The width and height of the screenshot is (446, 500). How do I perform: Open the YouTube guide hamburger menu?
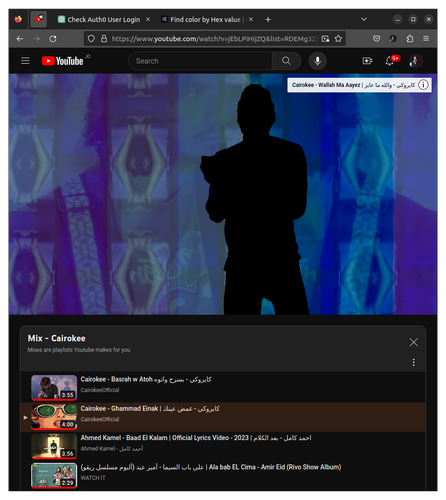(25, 61)
